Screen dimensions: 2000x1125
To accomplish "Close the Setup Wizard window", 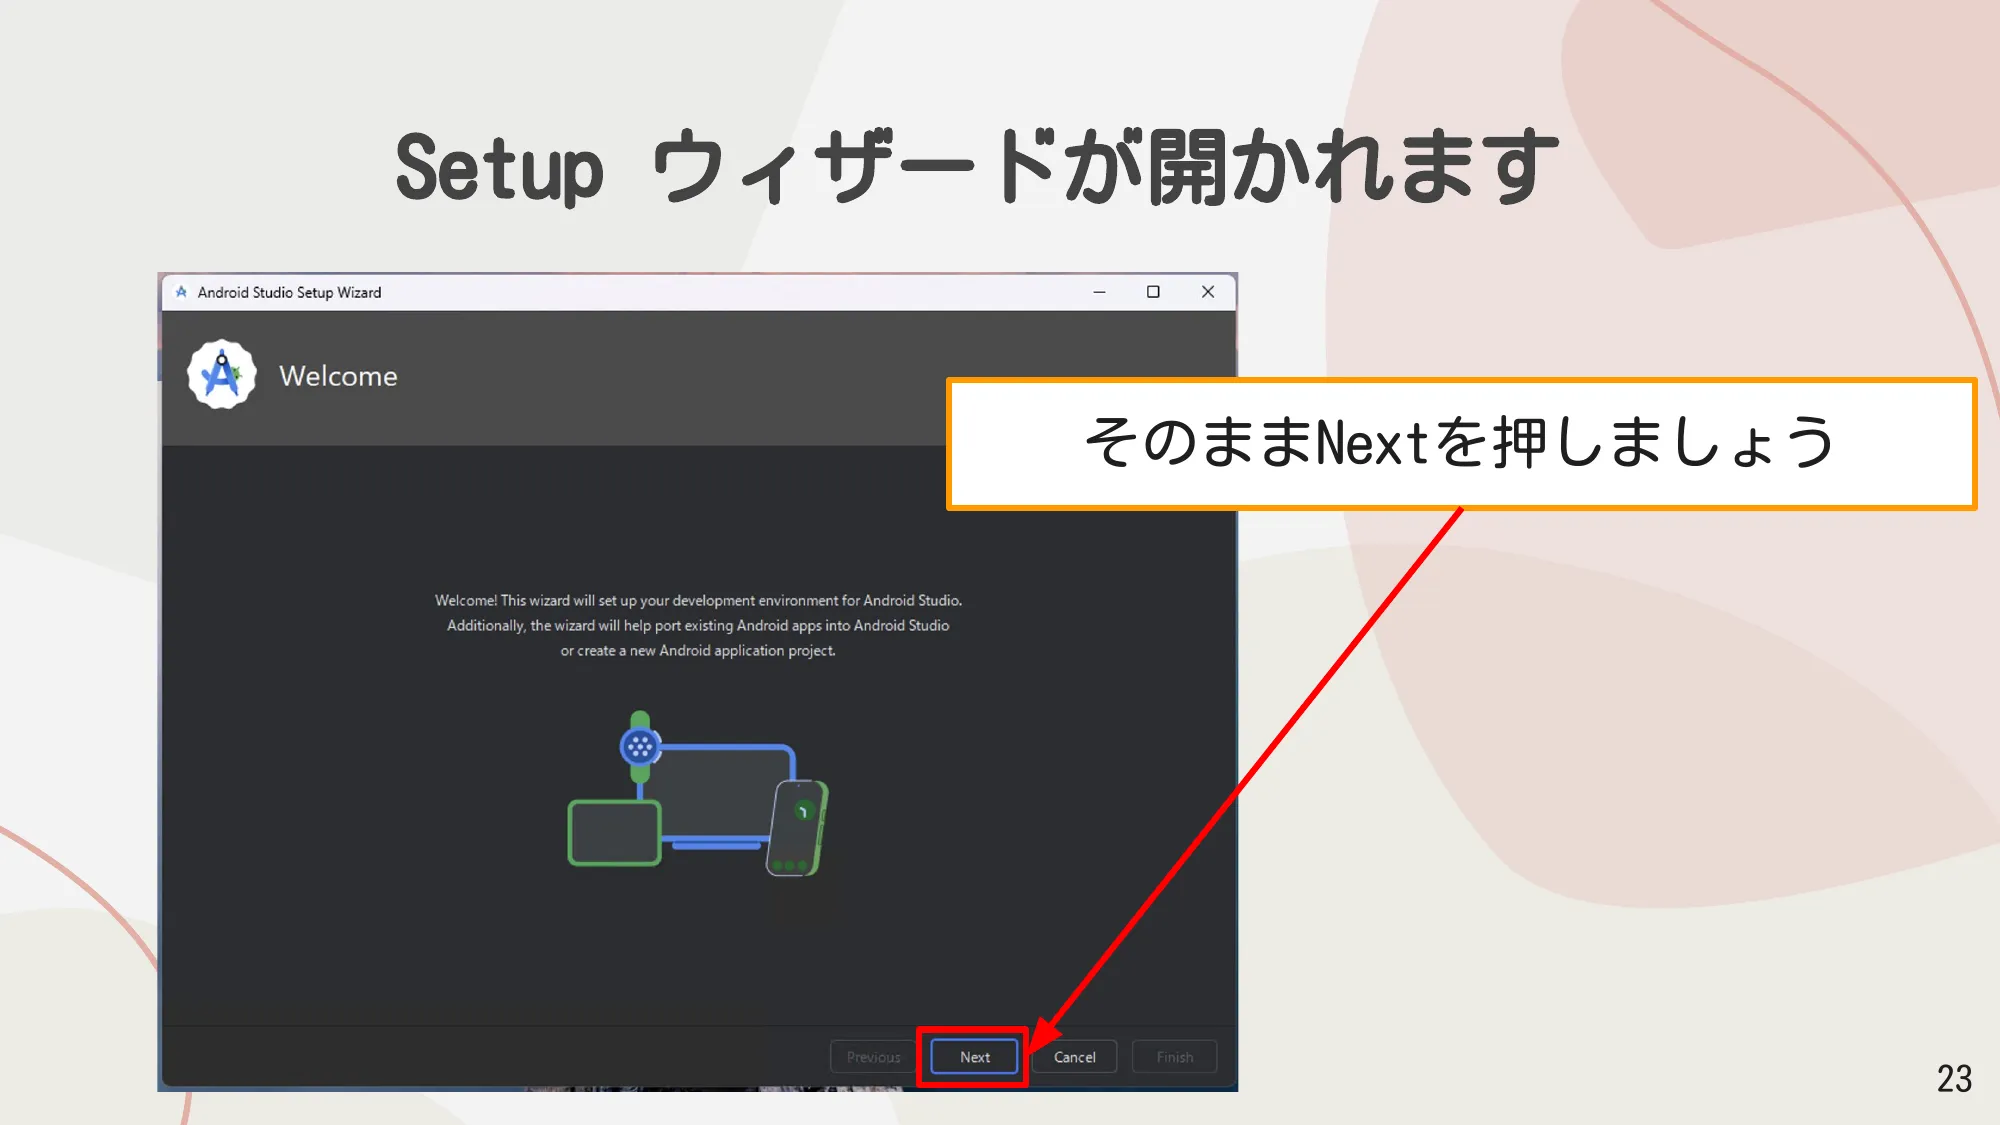I will tap(1207, 292).
